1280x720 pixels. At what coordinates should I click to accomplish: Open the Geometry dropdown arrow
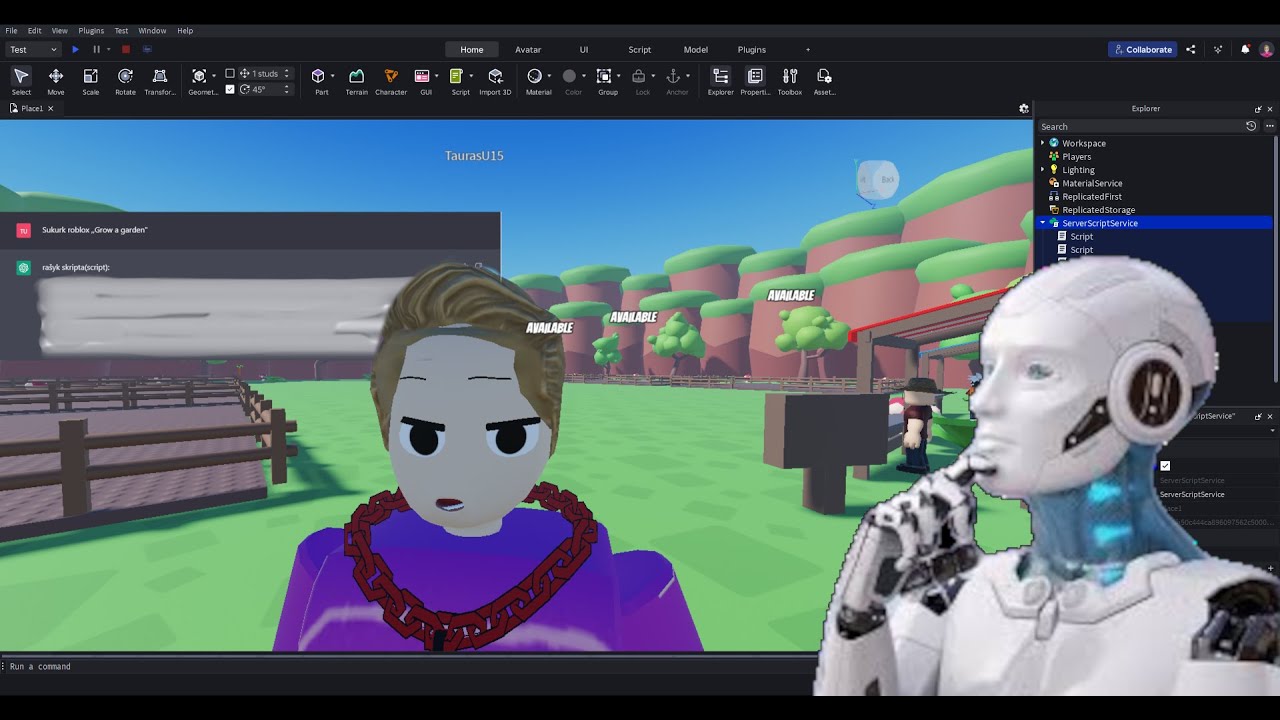214,76
